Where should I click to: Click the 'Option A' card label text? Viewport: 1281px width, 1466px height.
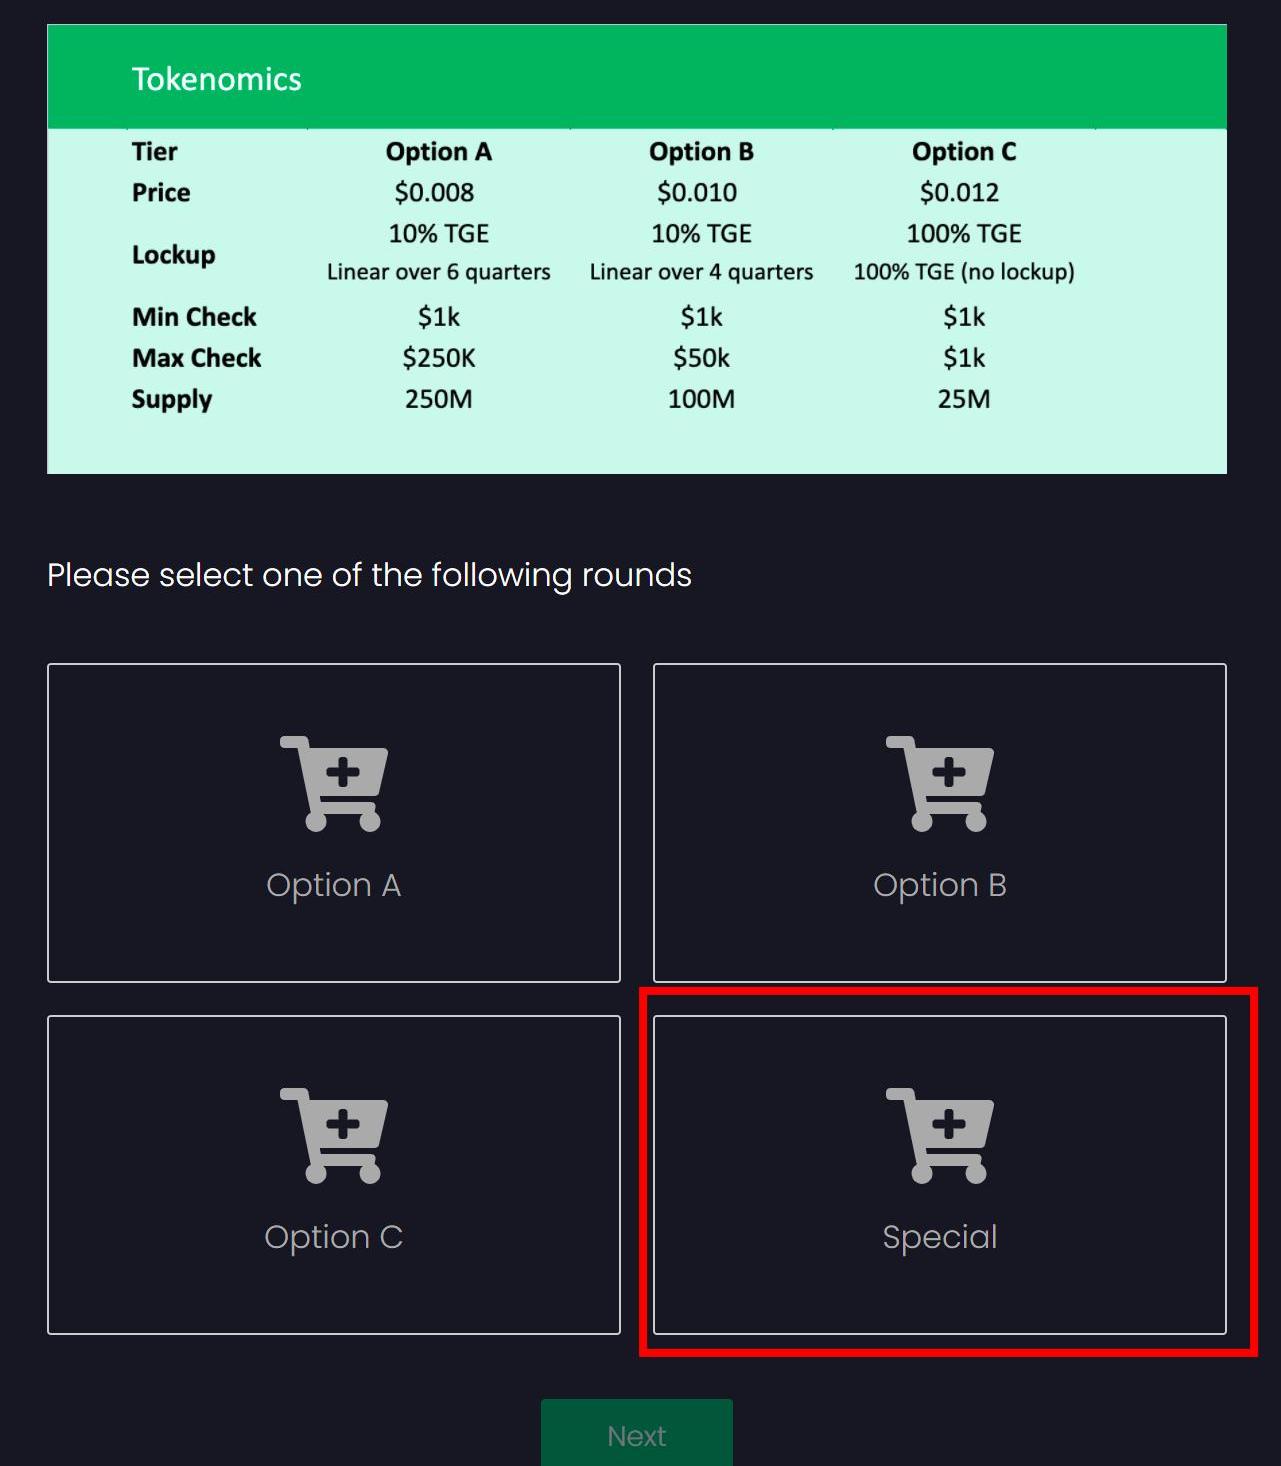[x=334, y=885]
